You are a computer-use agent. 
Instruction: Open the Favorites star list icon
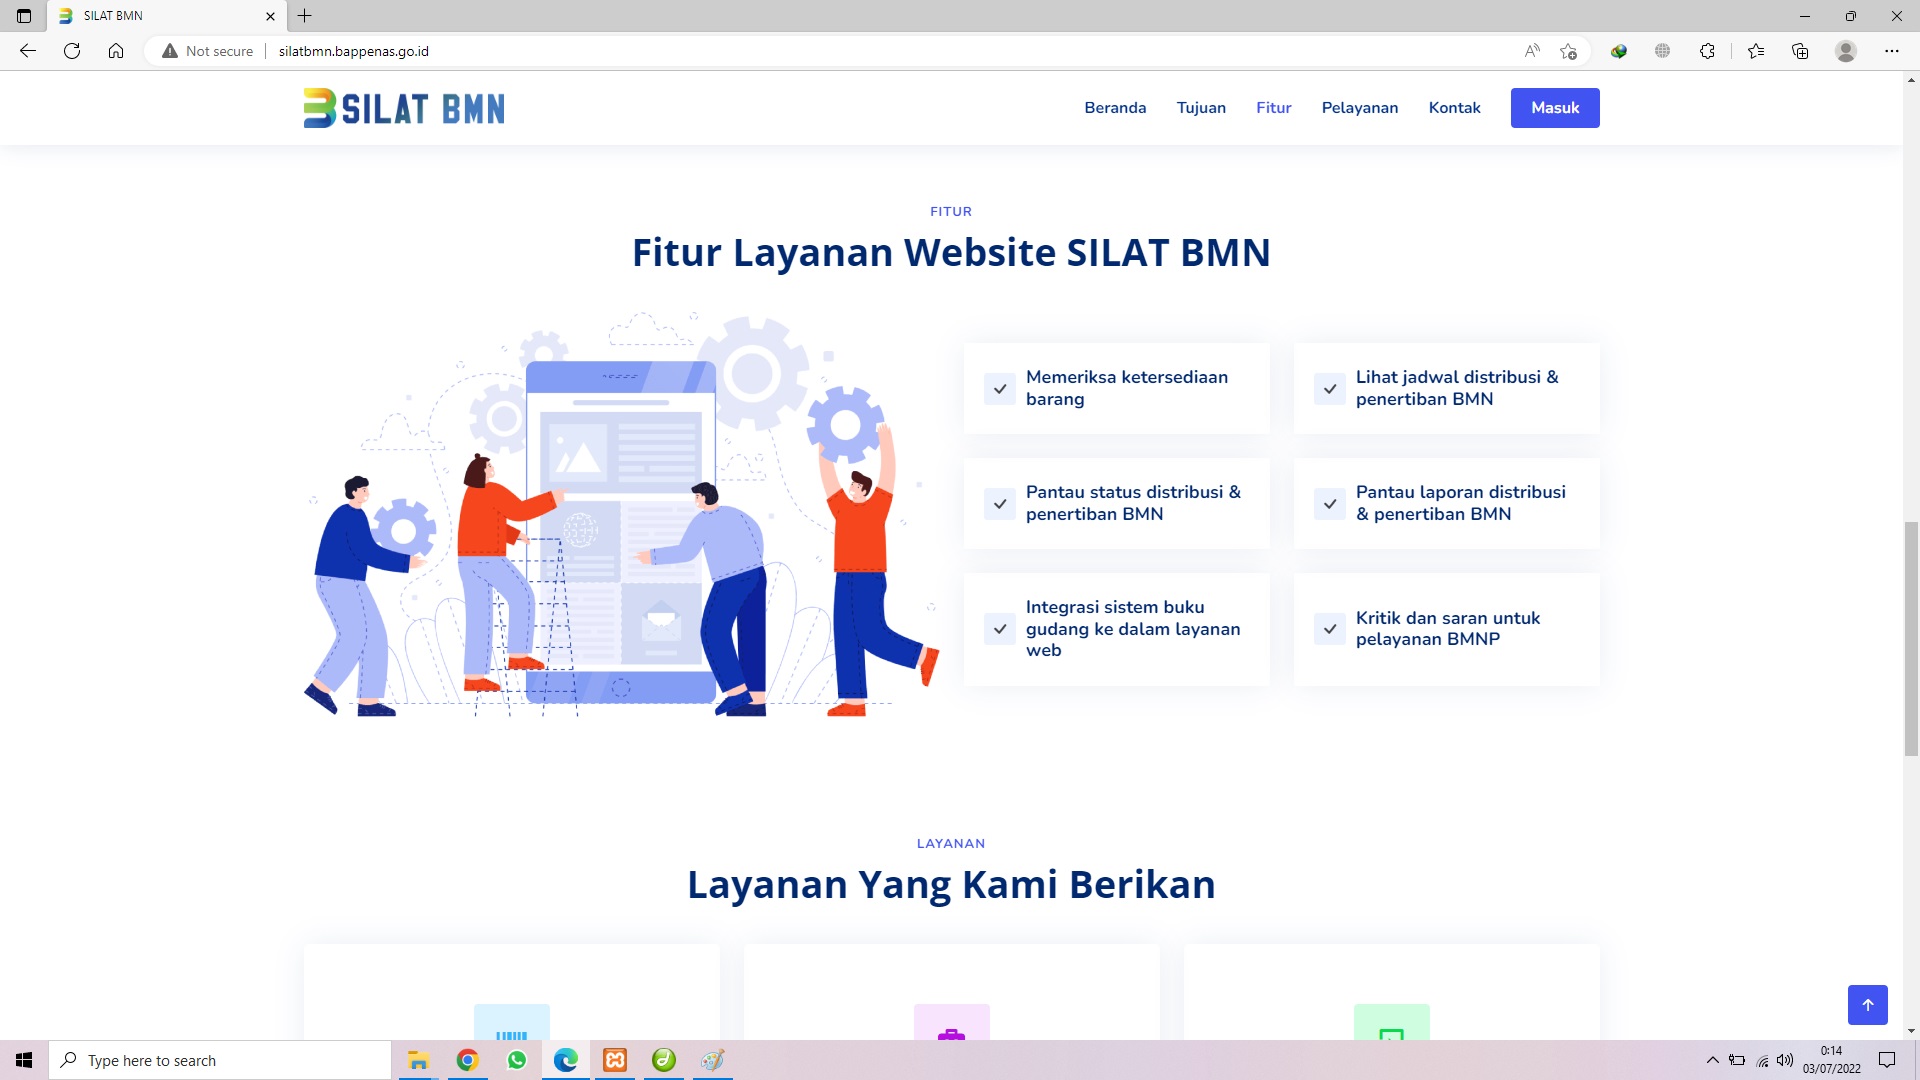[x=1756, y=51]
